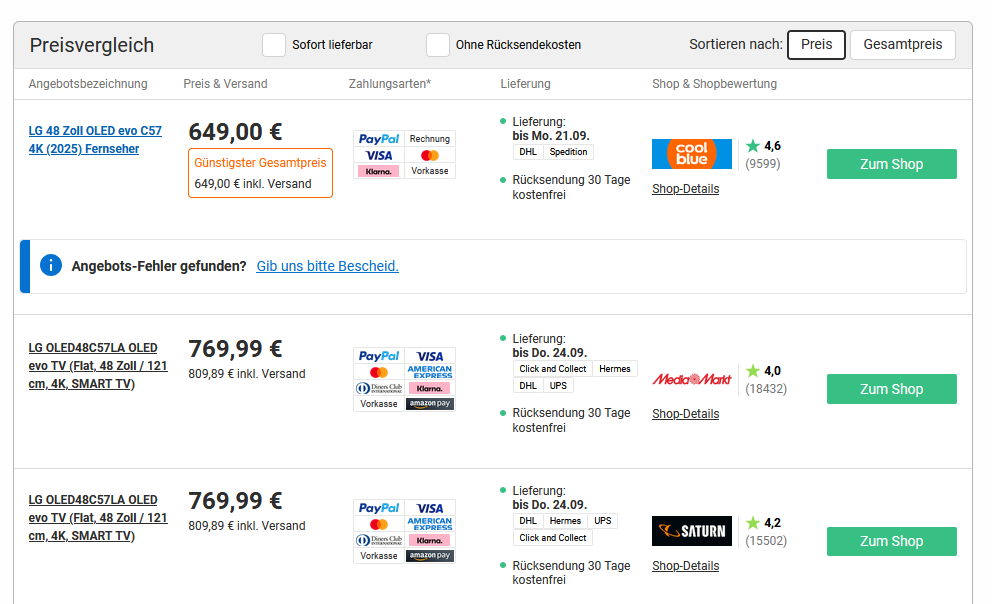Click the Klarna icon in the Coolblue offer

[379, 171]
